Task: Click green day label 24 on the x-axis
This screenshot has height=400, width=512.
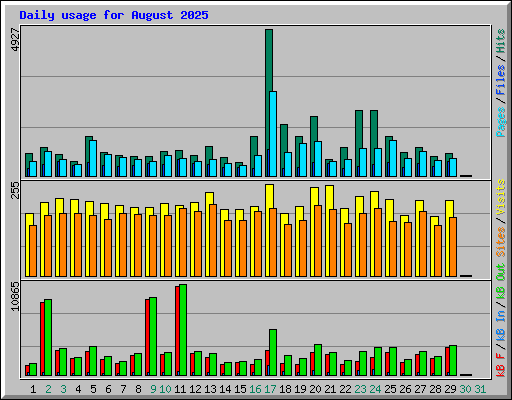Action: point(375,389)
